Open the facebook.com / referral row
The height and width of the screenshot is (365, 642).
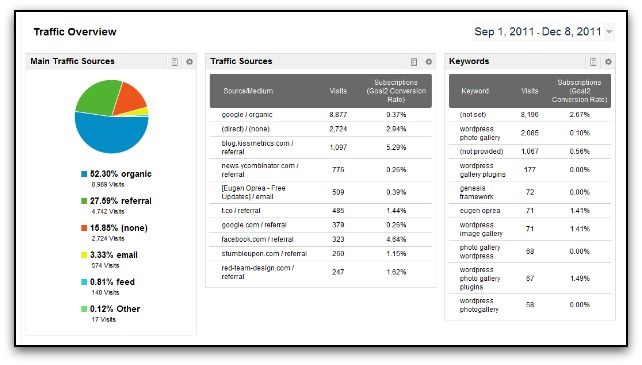[x=321, y=239]
